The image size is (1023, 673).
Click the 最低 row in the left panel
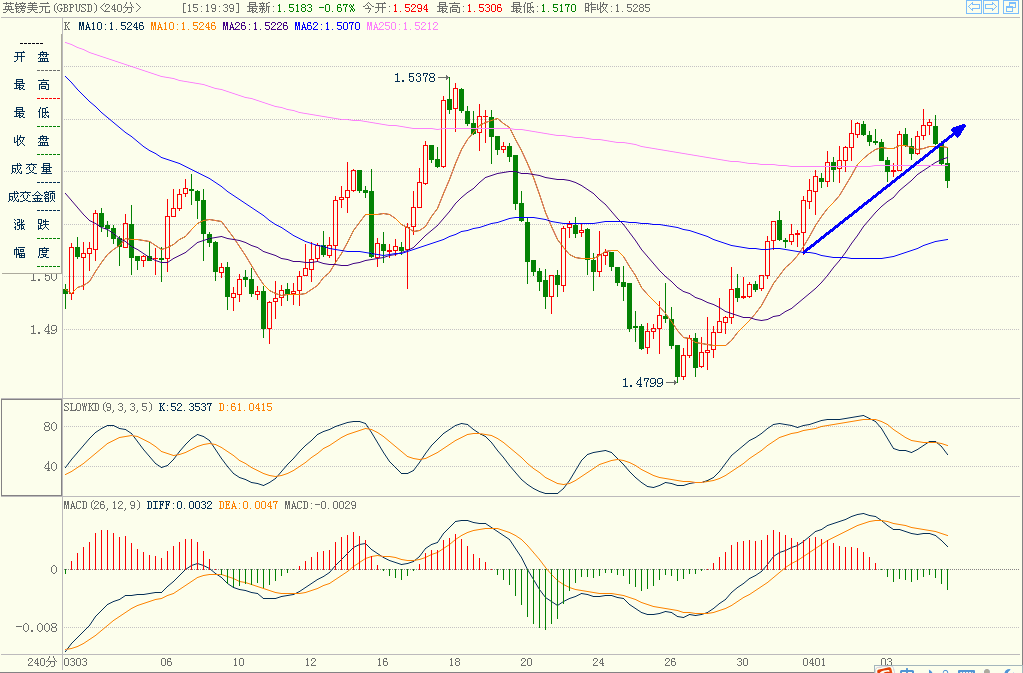pos(31,113)
